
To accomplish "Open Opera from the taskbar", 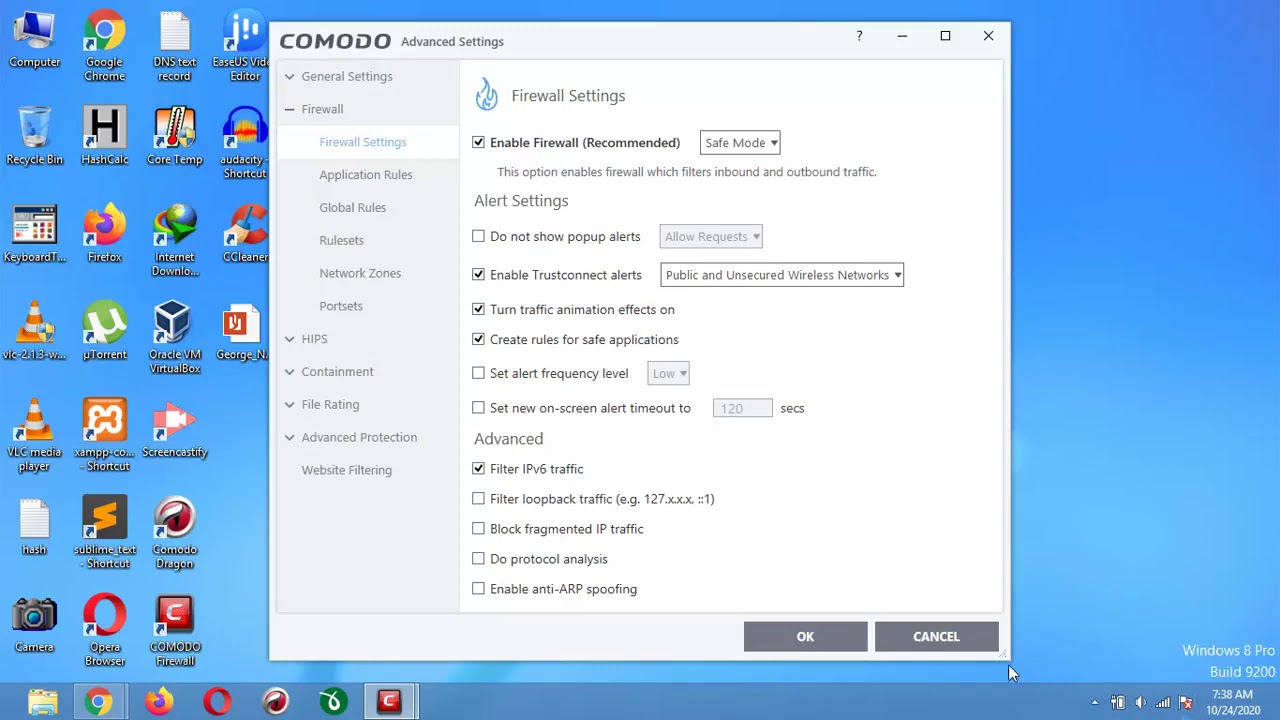I will 217,702.
